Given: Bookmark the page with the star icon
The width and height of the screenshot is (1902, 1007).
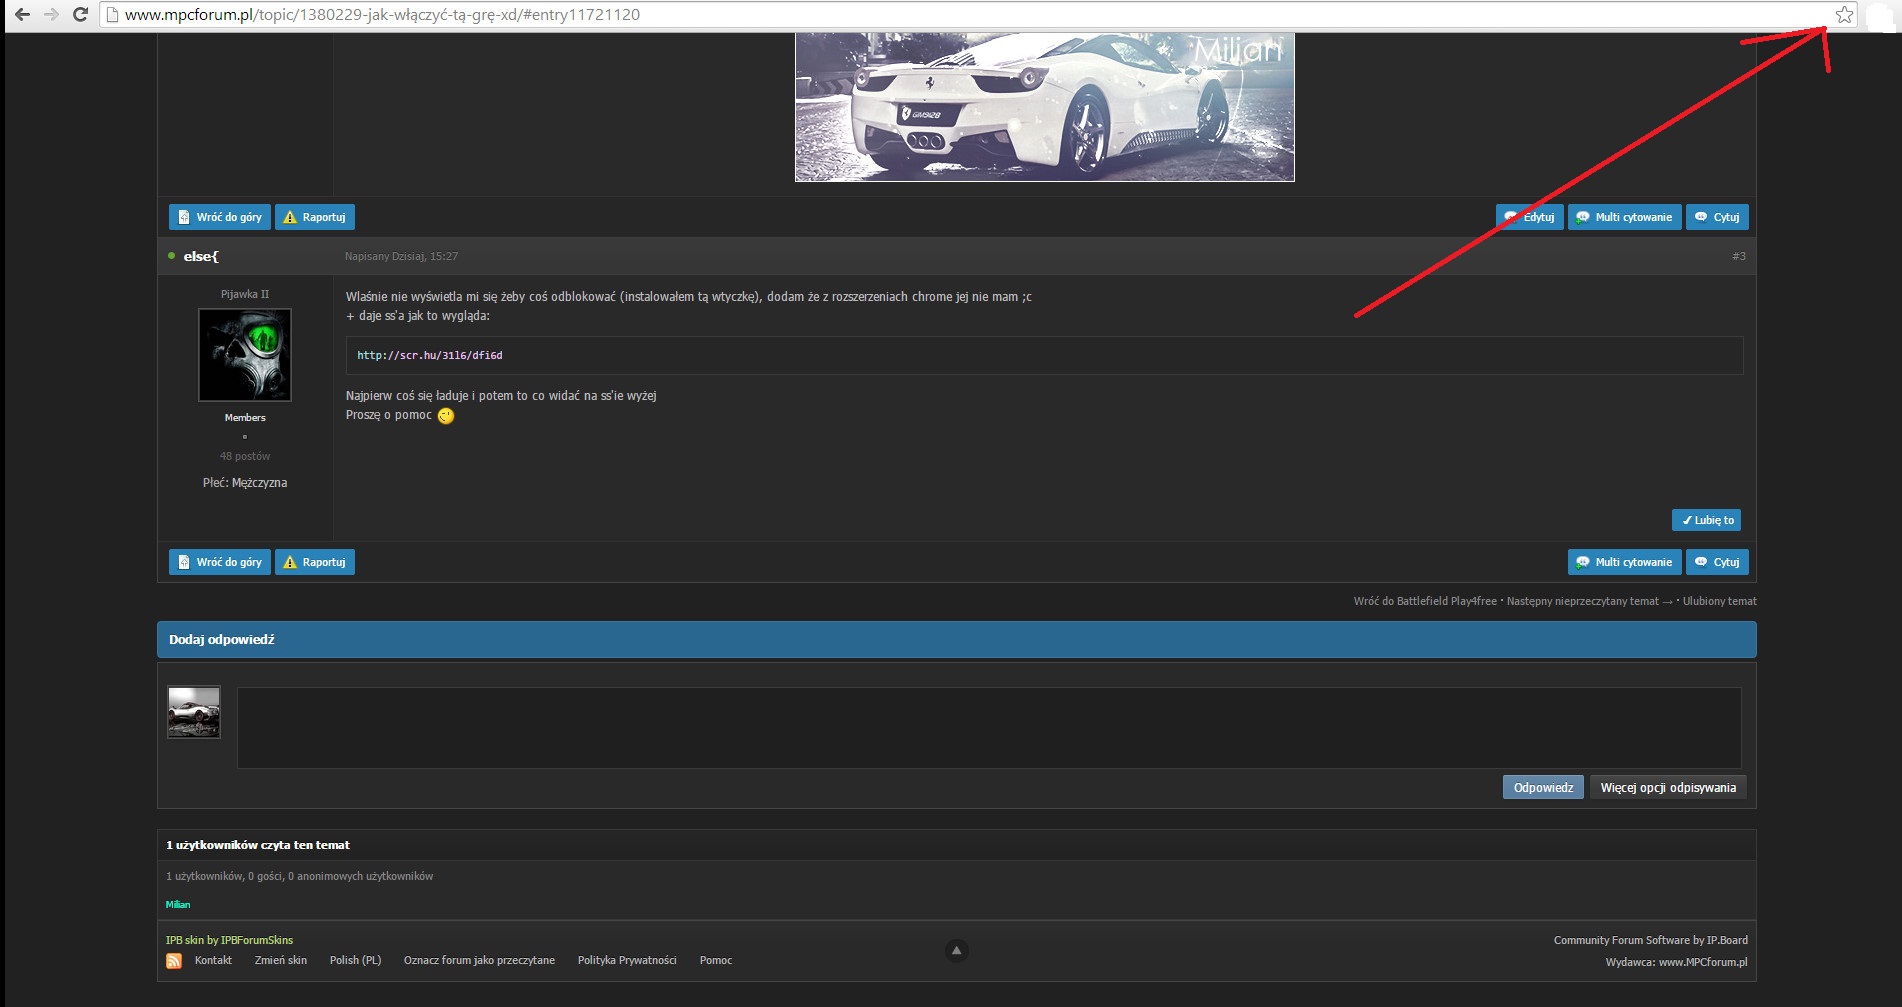Looking at the screenshot, I should (x=1844, y=15).
